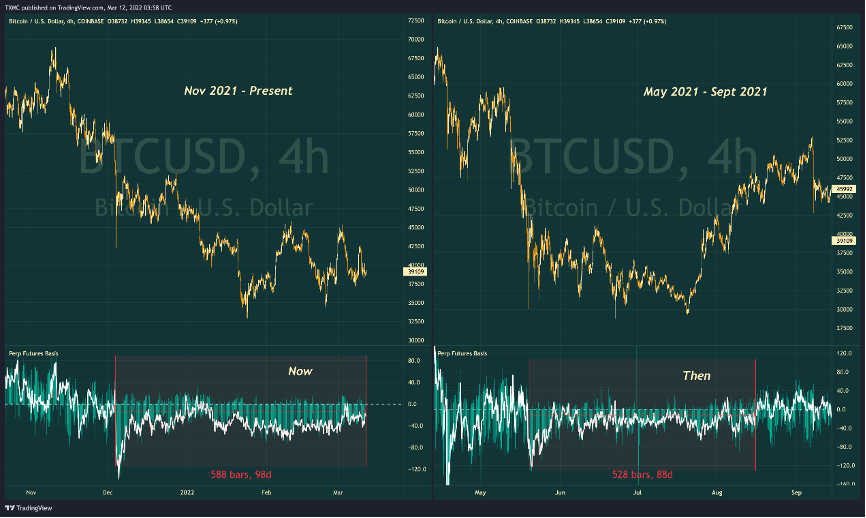This screenshot has width=866, height=518.
Task: Click the 39109 price tag on right chart axis
Action: [844, 241]
